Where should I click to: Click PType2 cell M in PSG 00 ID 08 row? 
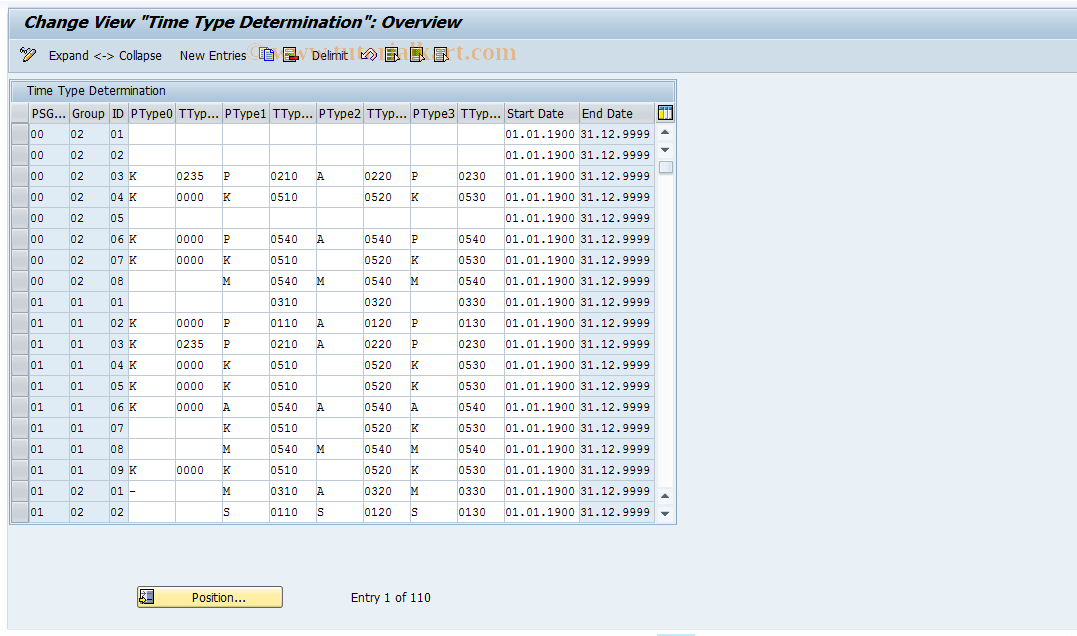pos(340,282)
